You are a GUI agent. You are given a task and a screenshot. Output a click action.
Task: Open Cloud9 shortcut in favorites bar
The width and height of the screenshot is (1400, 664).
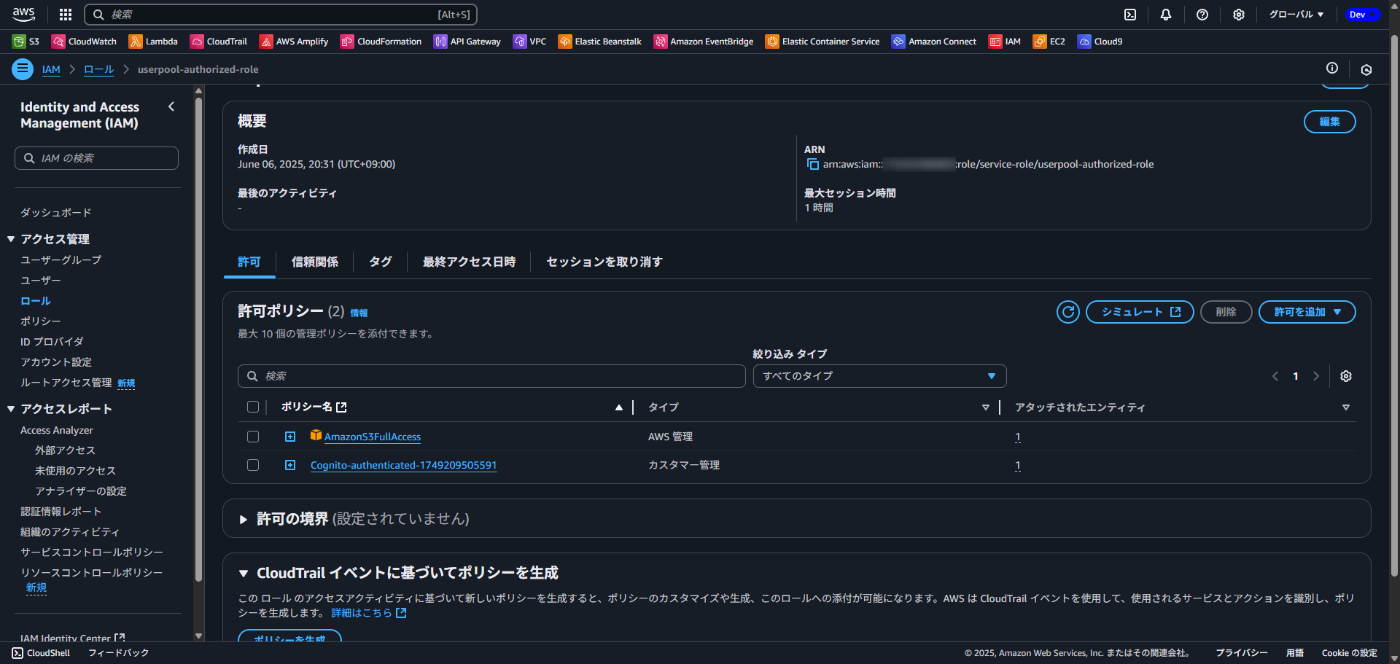1100,42
